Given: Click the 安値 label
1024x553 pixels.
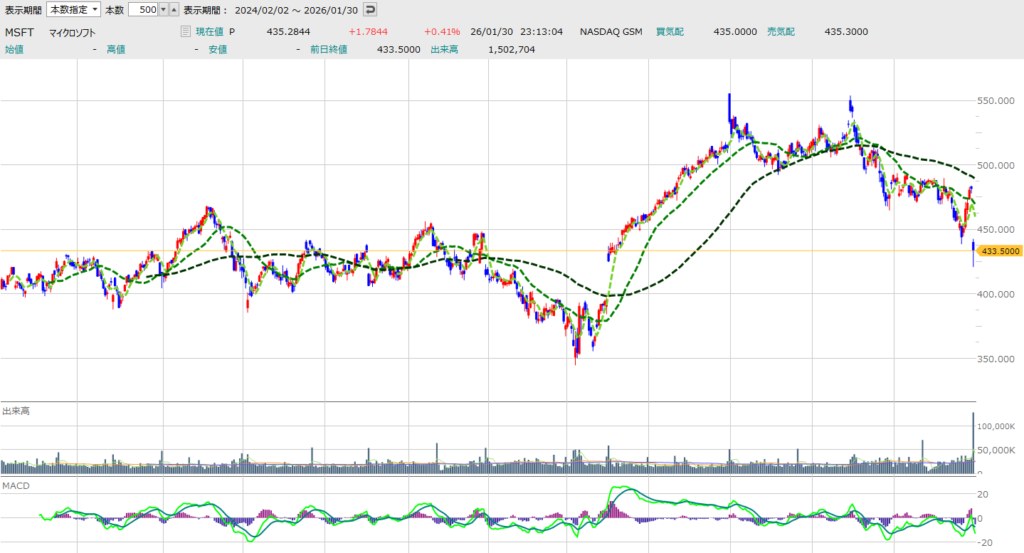Looking at the screenshot, I should [x=218, y=49].
